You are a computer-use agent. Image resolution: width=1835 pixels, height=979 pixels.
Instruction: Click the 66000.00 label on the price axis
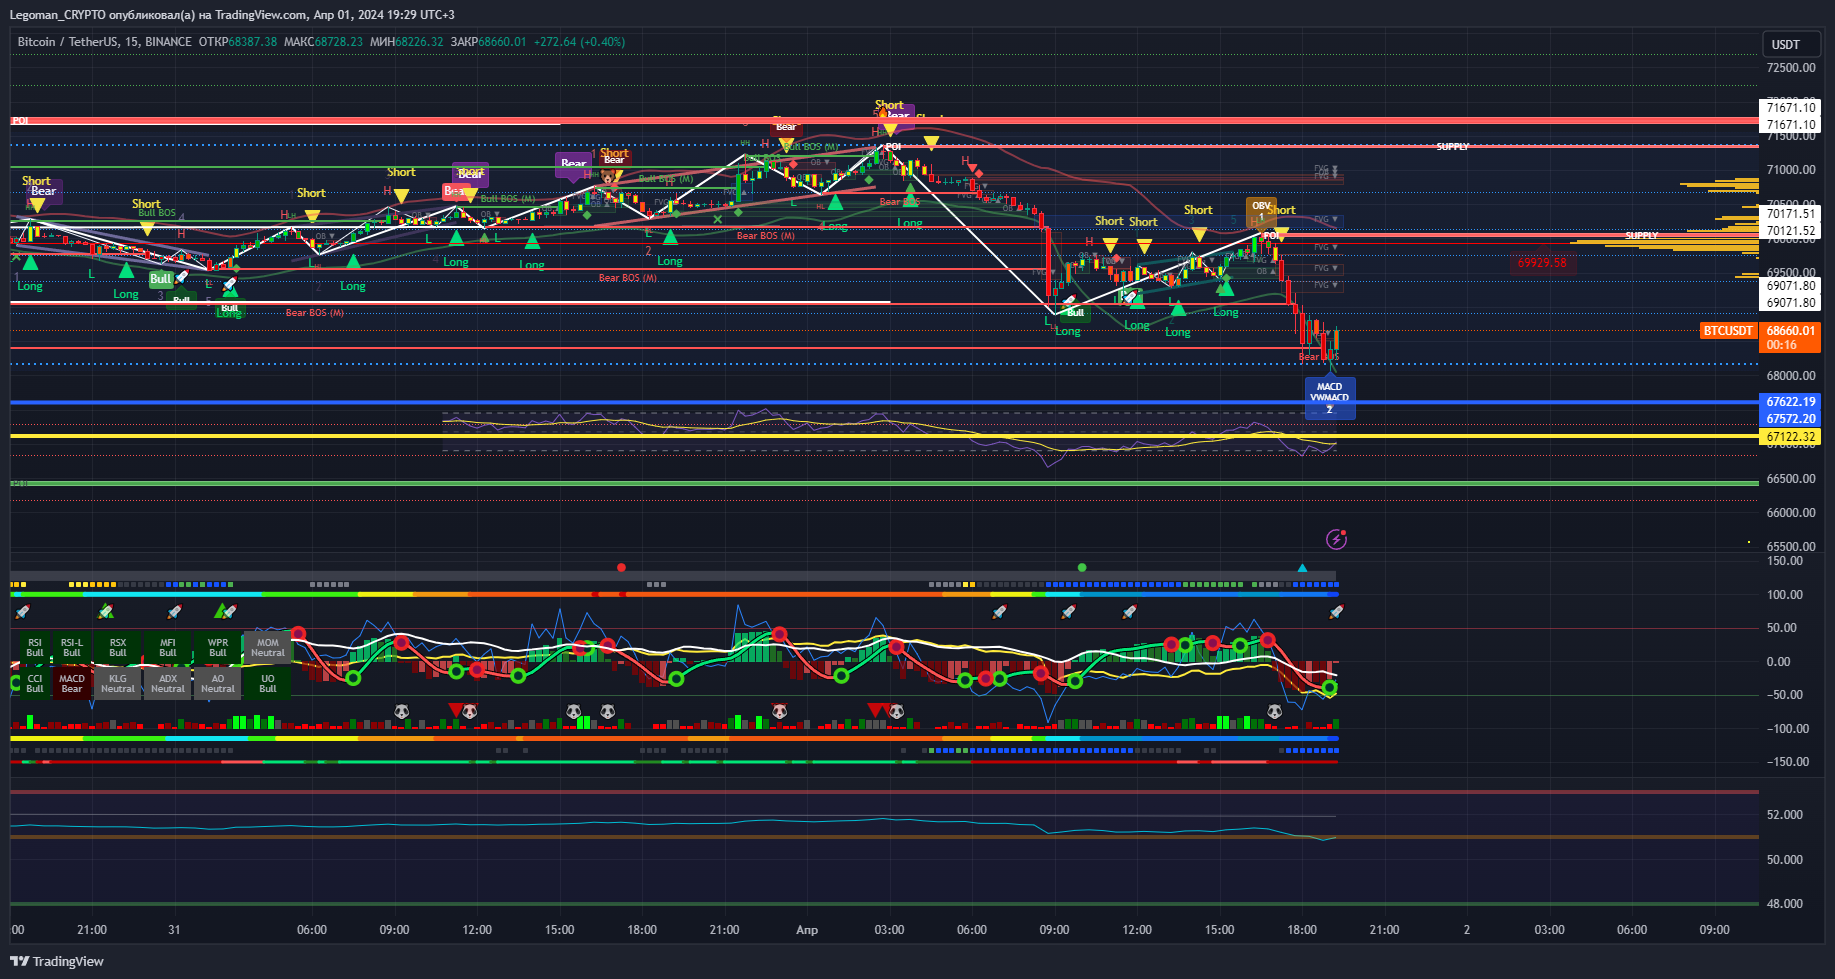click(x=1791, y=513)
